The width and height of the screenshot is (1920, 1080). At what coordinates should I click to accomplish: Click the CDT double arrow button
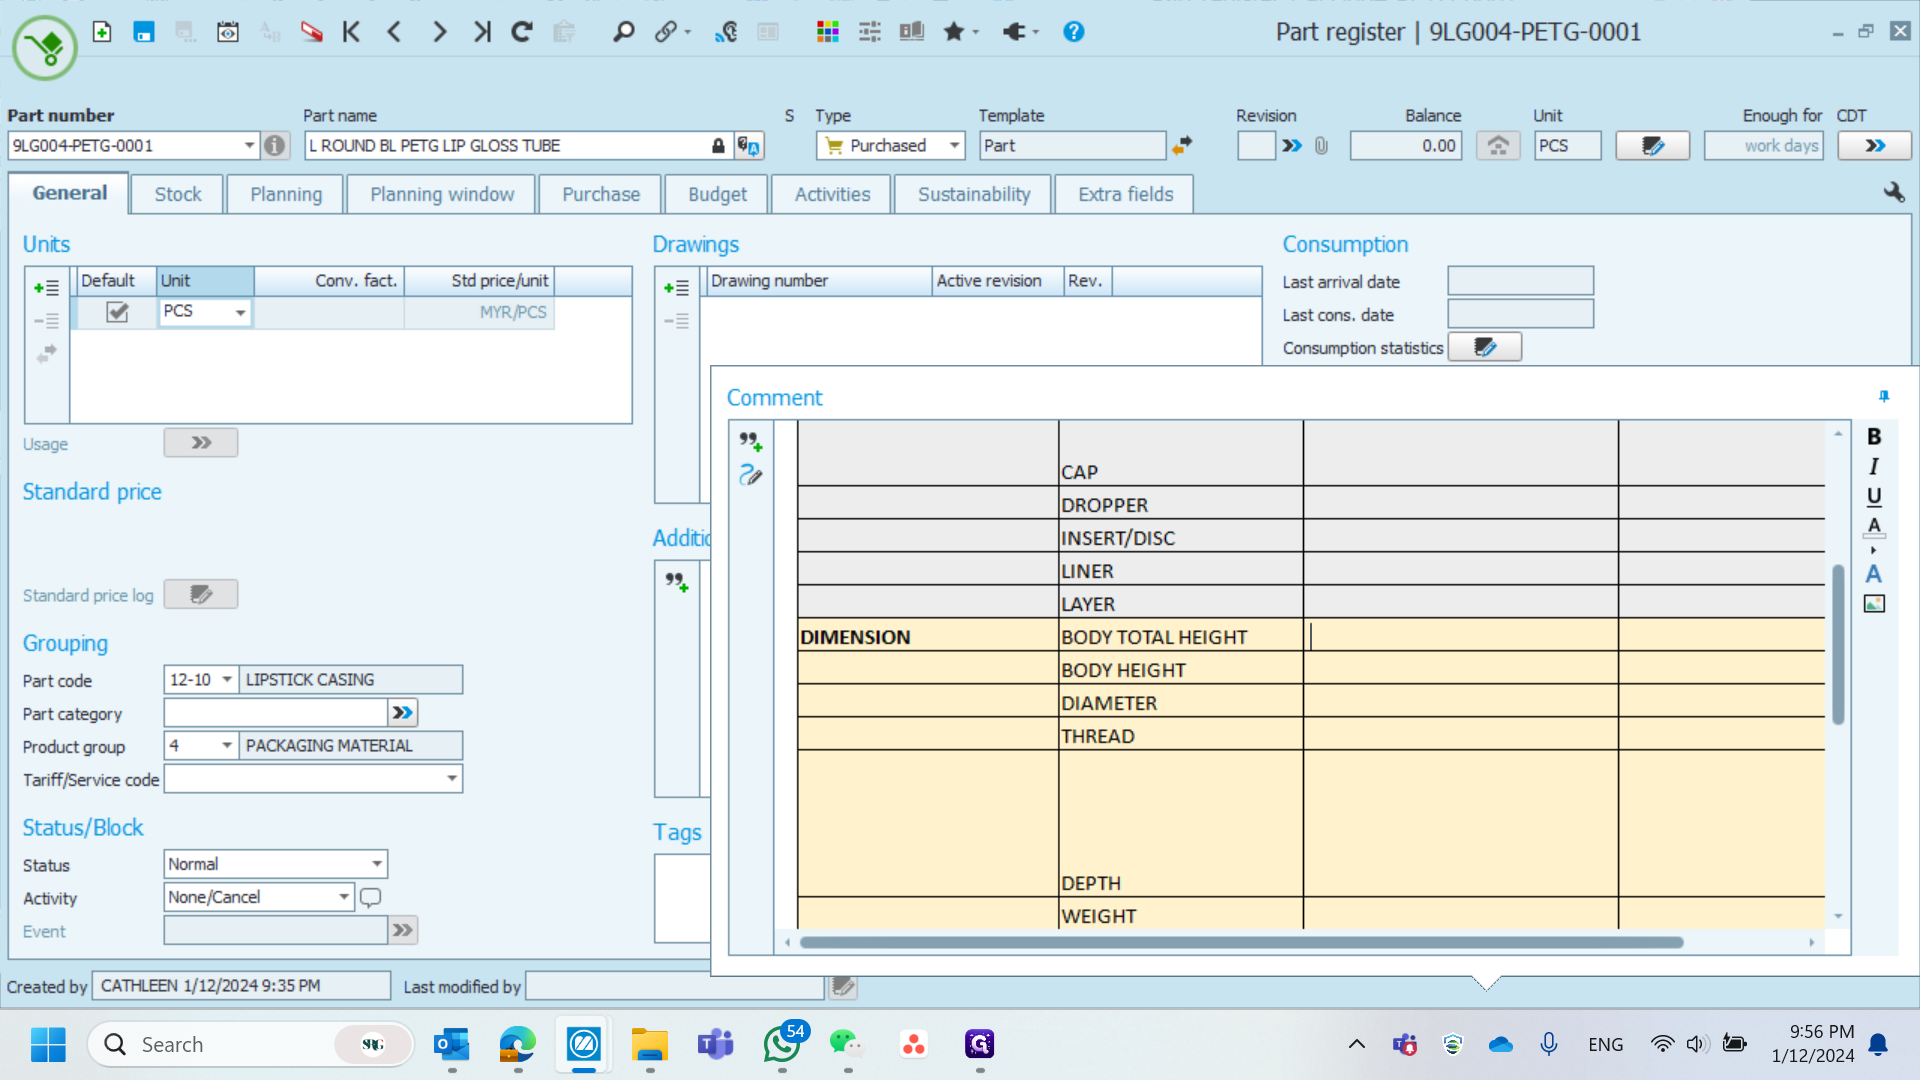coord(1875,146)
